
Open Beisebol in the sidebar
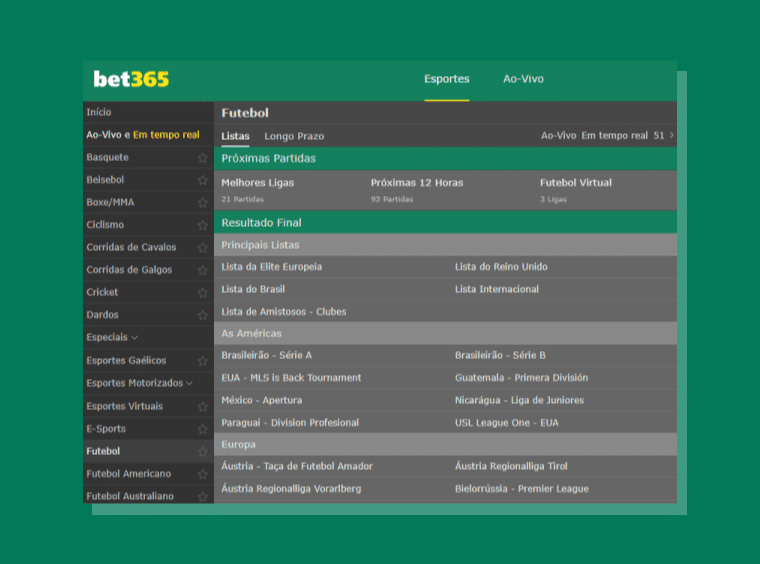click(x=105, y=180)
